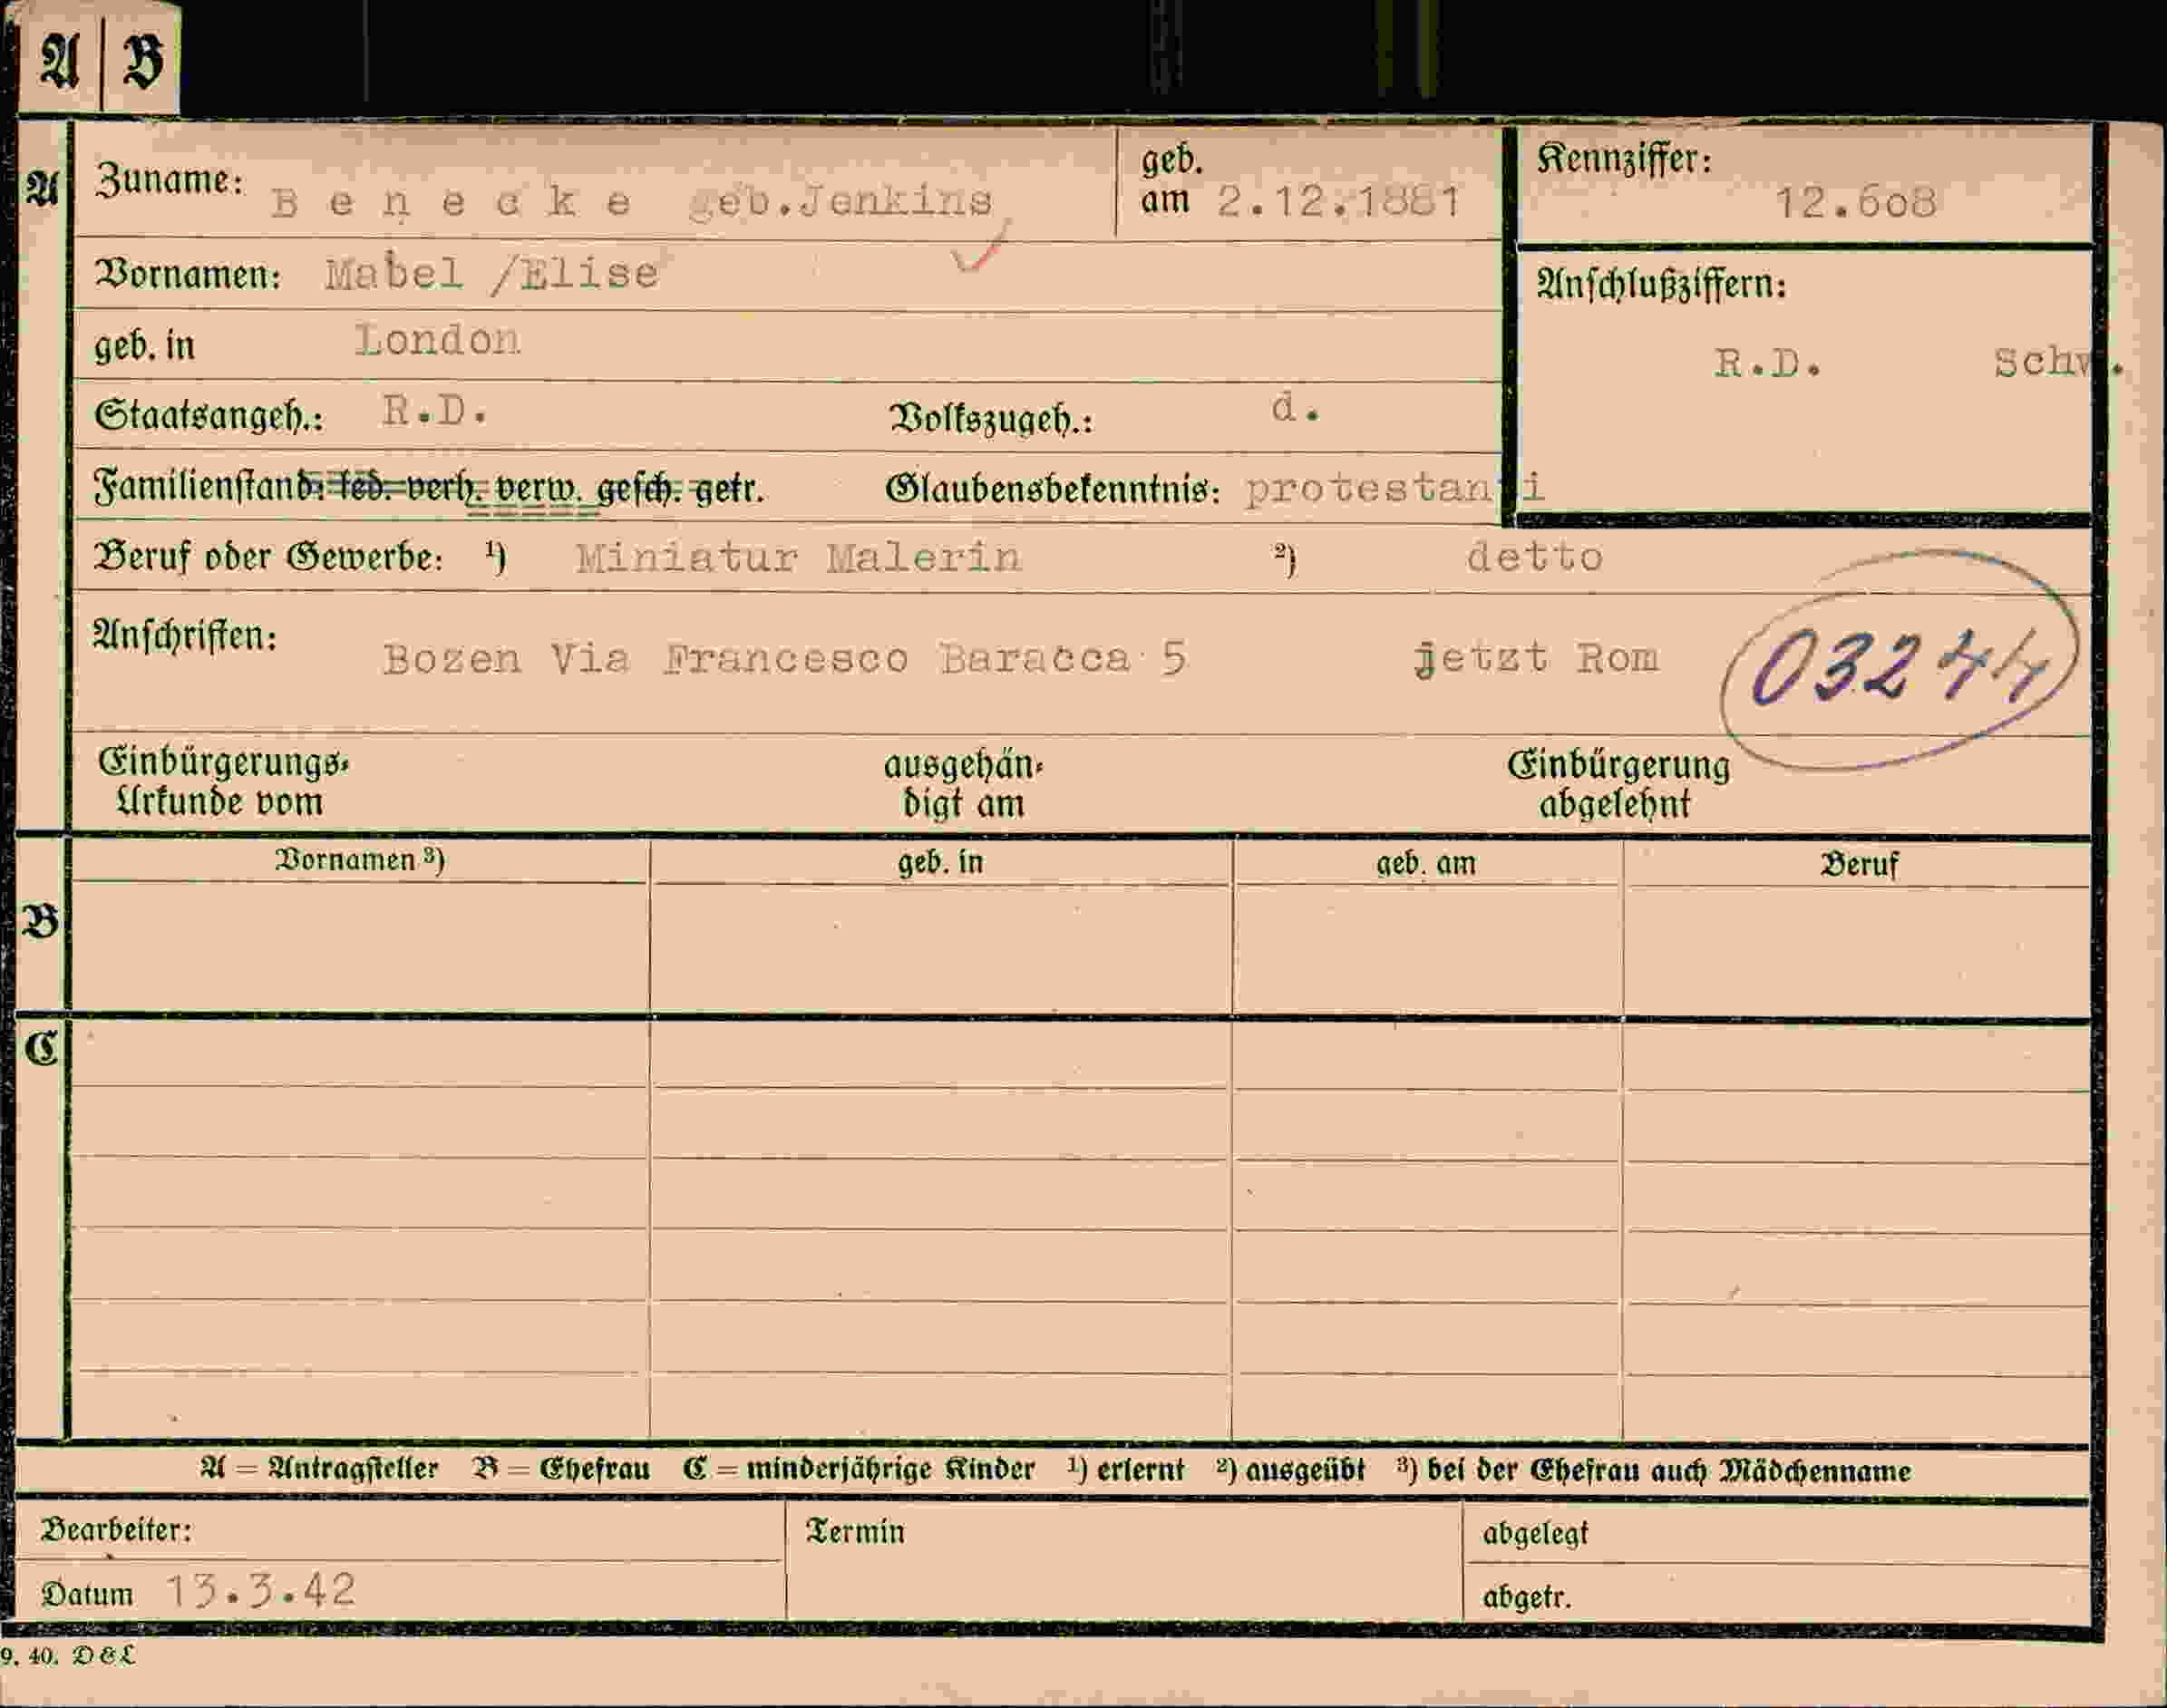Click the Kennziffer number '12.608'
This screenshot has height=1708, width=2167.
coord(1855,203)
